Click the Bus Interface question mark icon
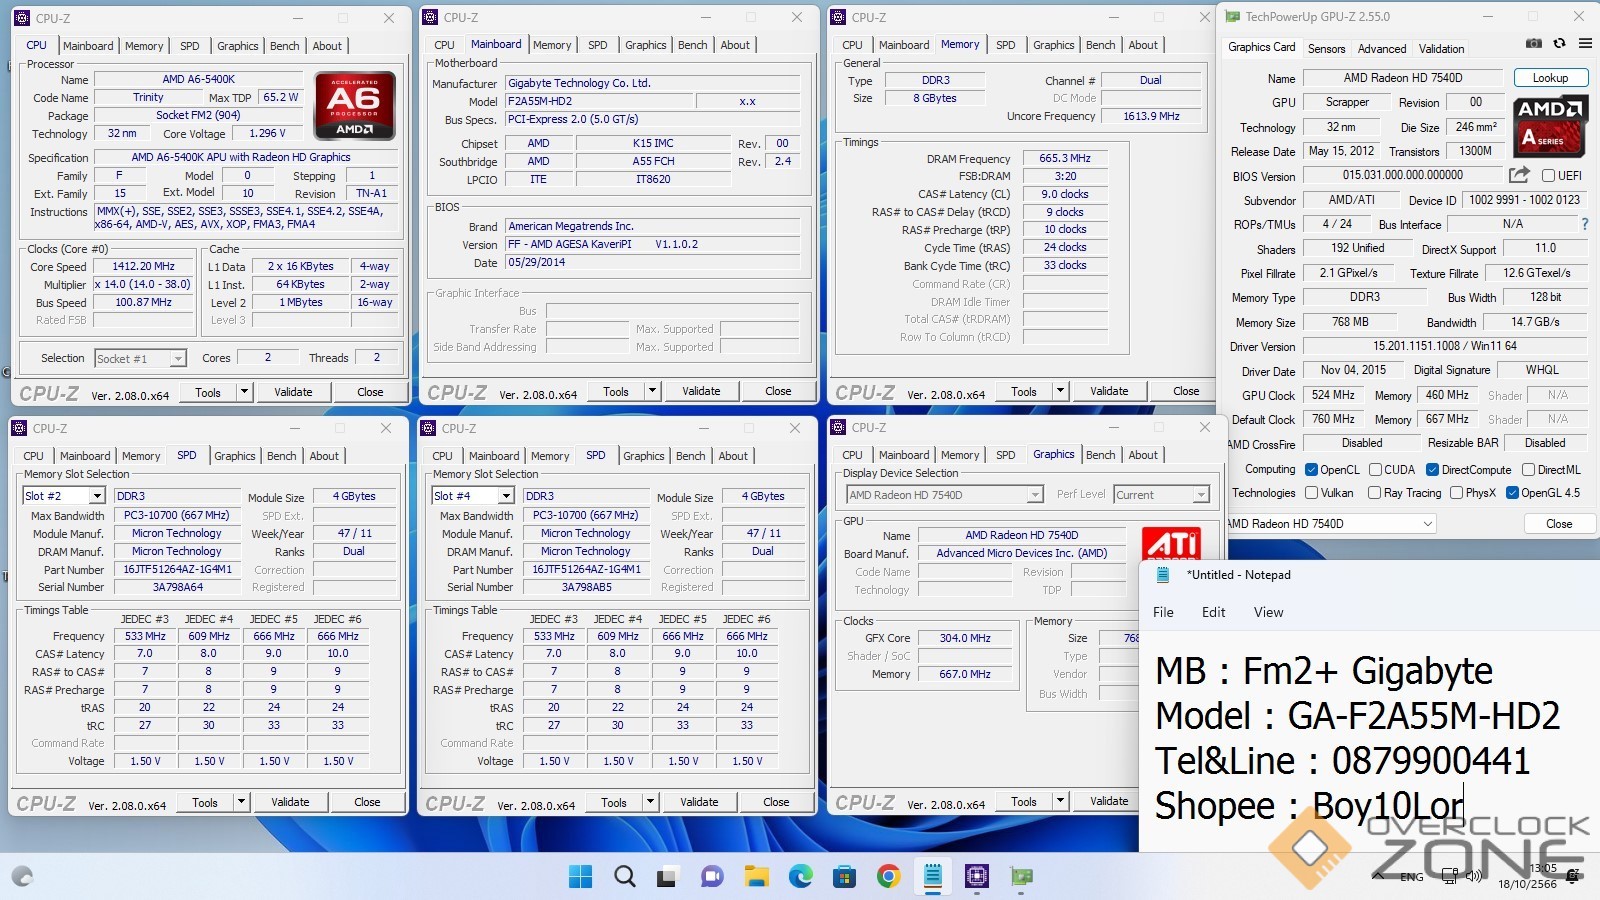The width and height of the screenshot is (1600, 900). (x=1584, y=224)
